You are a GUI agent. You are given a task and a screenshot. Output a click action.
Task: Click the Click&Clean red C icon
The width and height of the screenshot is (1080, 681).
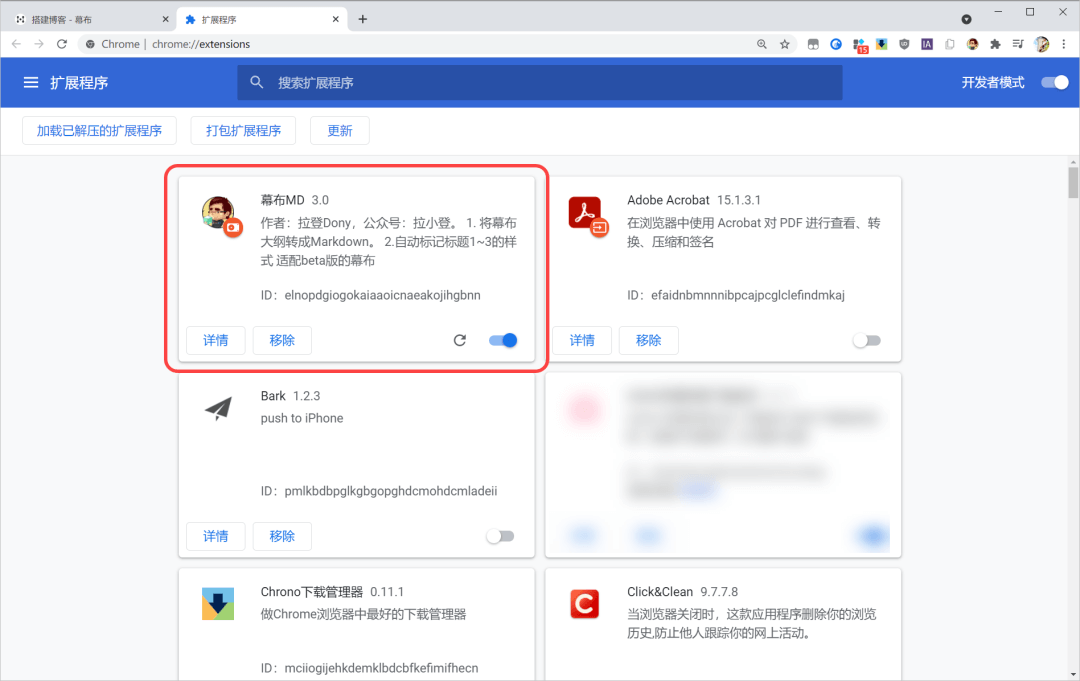584,604
